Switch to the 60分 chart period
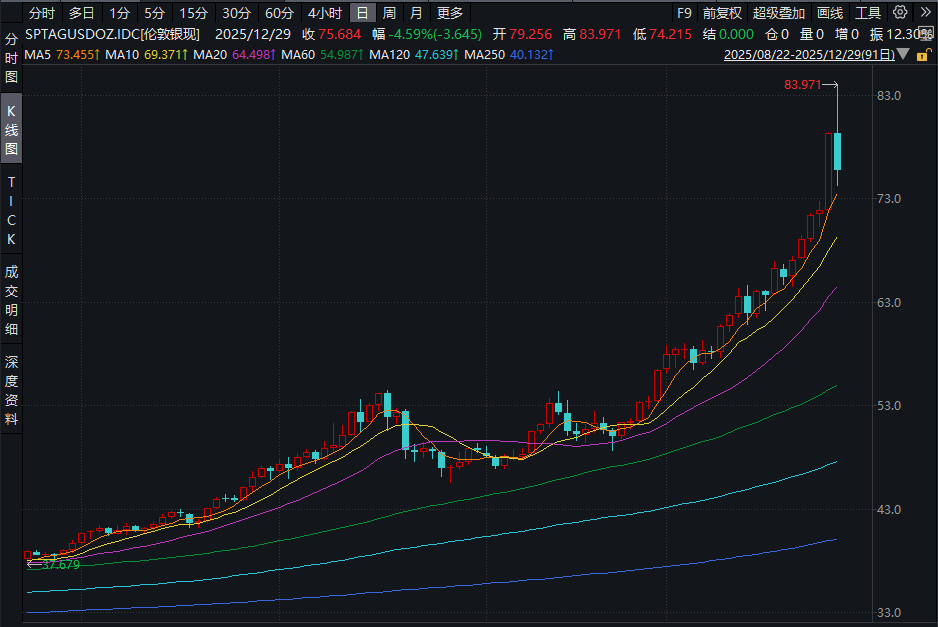The height and width of the screenshot is (627, 938). click(279, 13)
